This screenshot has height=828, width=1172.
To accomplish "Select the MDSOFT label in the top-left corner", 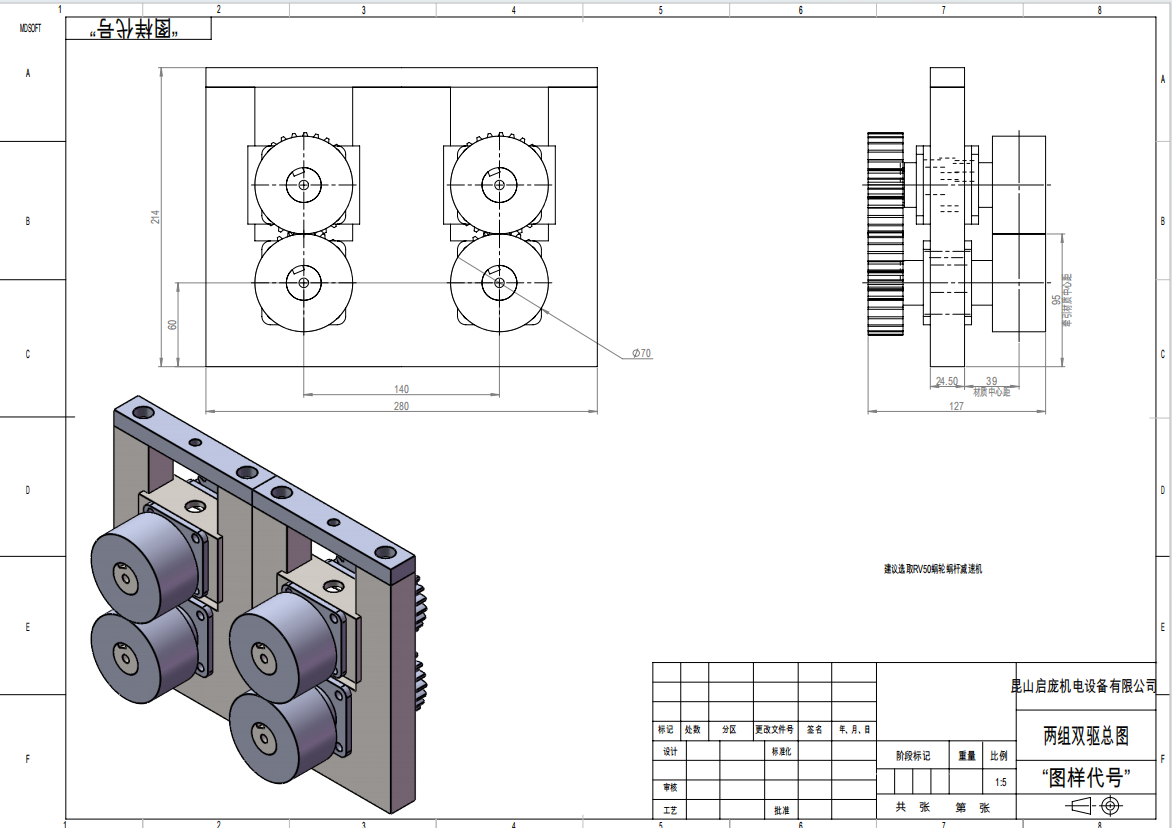I will [x=31, y=29].
